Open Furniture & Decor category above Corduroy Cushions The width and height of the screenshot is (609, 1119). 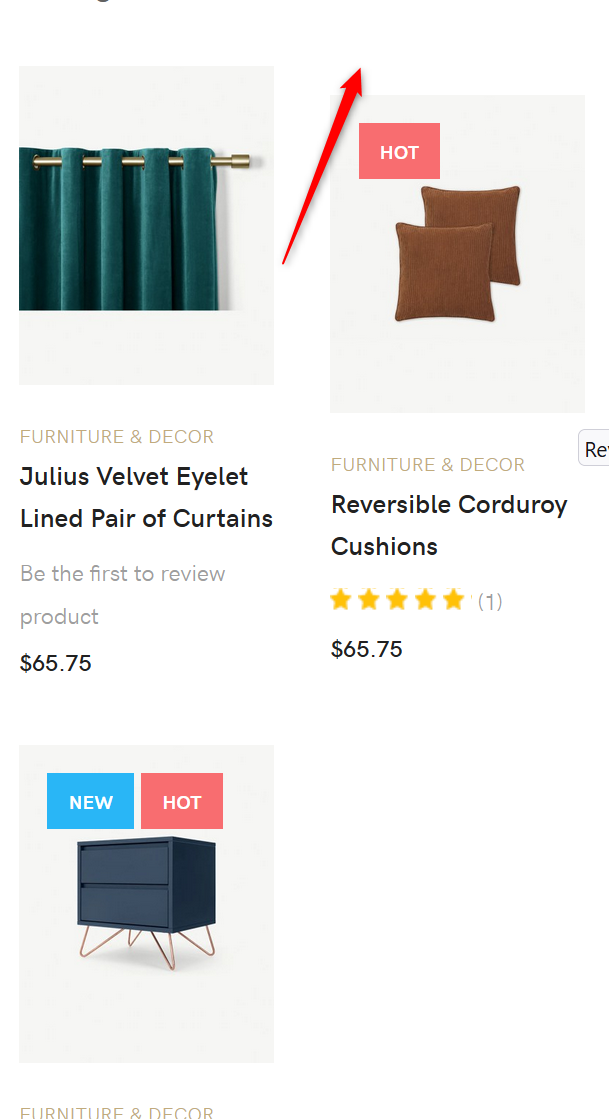[428, 465]
